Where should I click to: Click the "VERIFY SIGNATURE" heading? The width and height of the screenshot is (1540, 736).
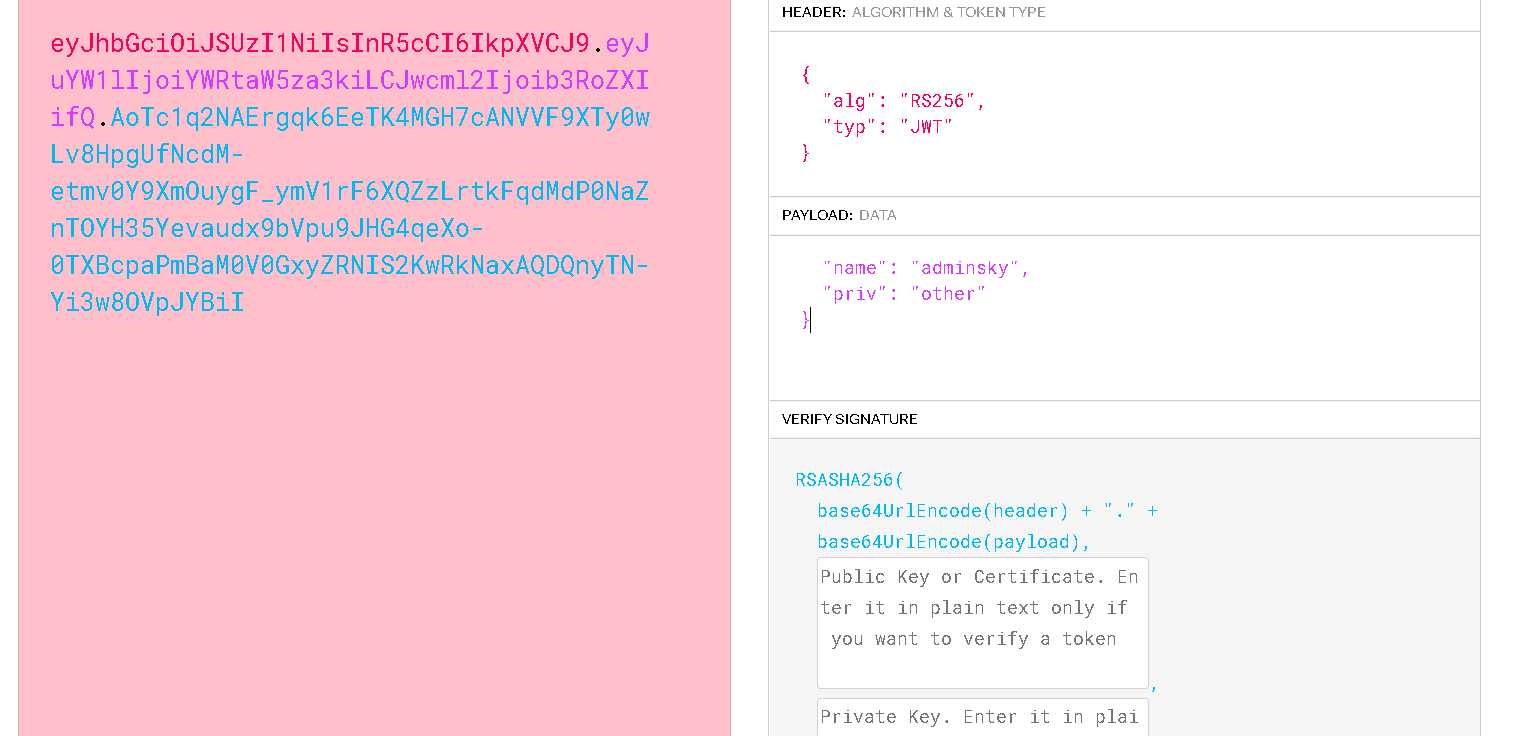(850, 419)
